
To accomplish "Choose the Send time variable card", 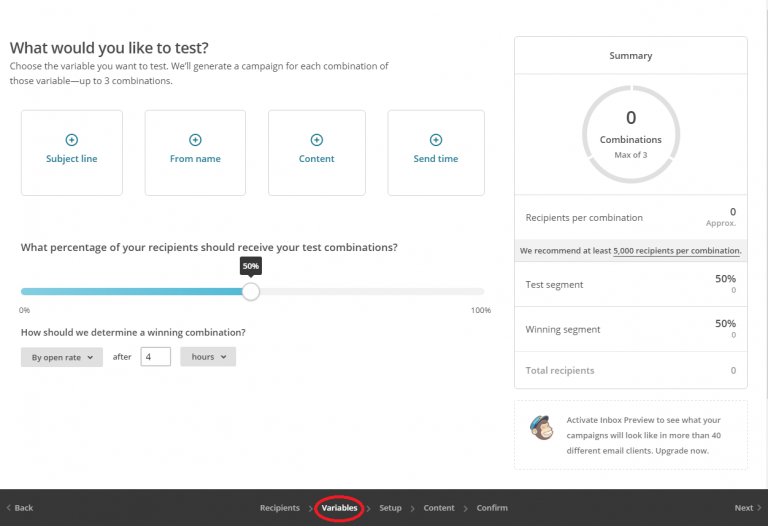I will pos(436,153).
